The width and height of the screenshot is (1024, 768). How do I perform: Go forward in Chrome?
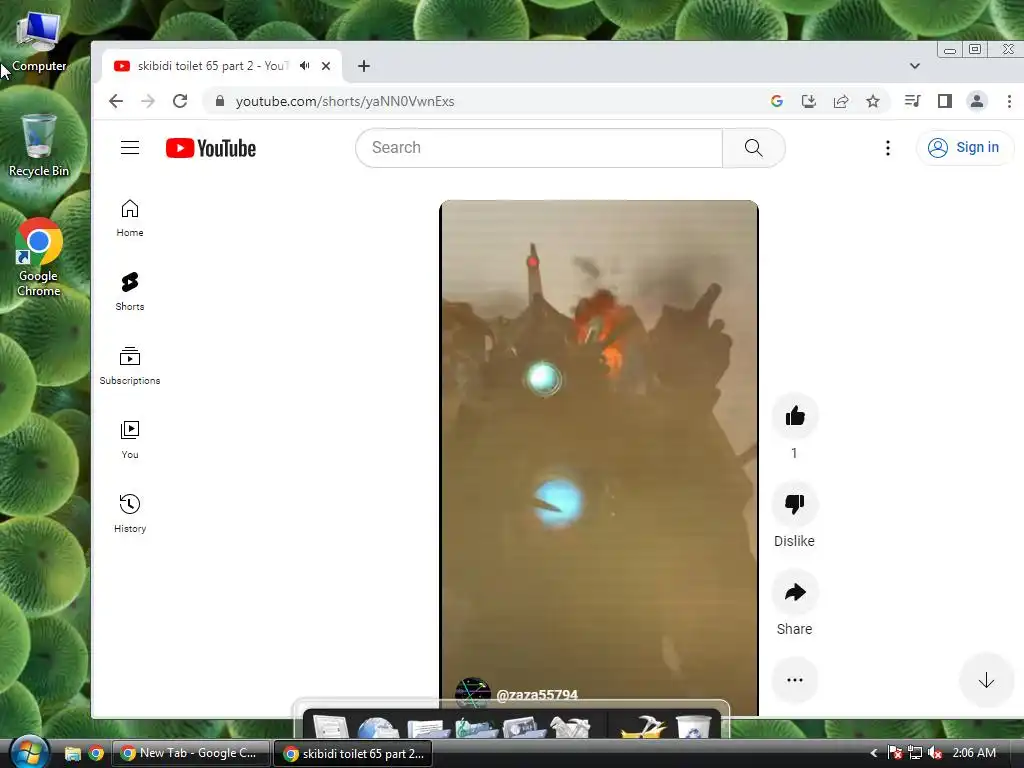(x=148, y=101)
